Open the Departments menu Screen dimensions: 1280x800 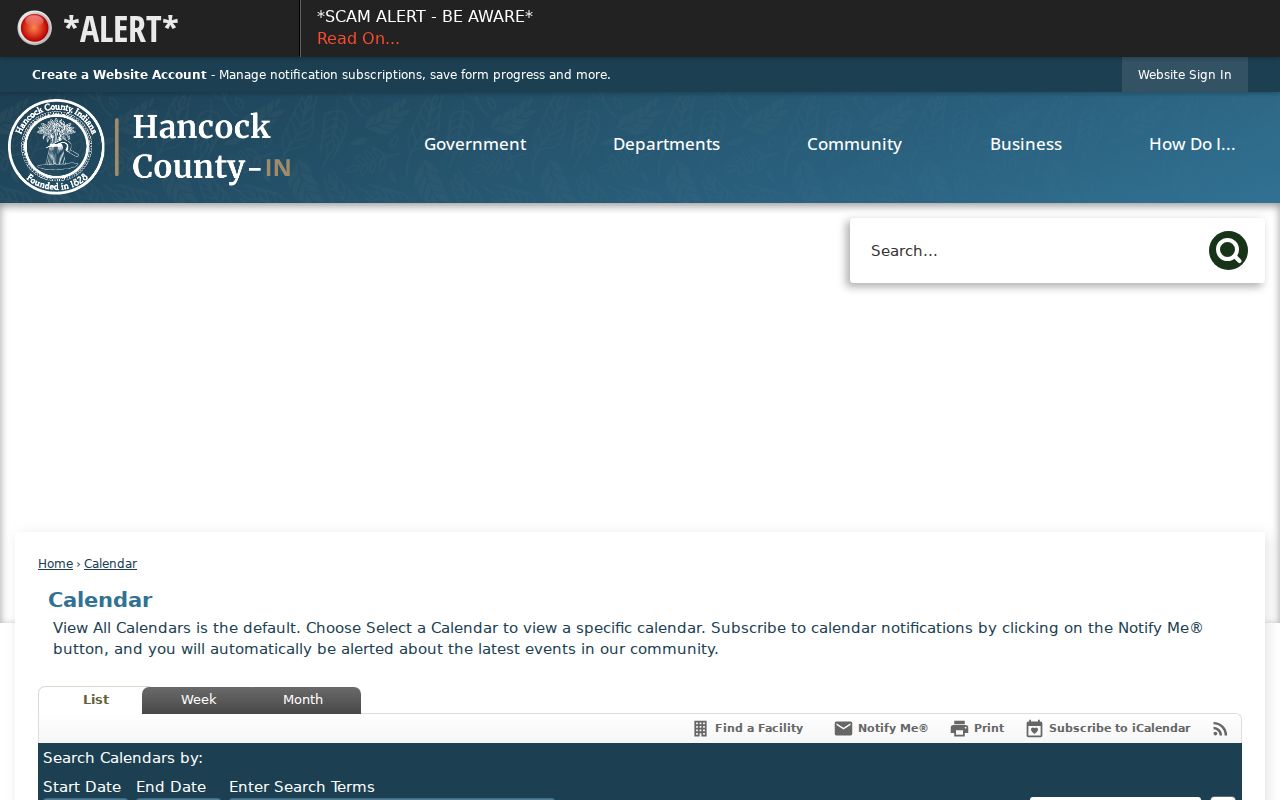coord(666,144)
